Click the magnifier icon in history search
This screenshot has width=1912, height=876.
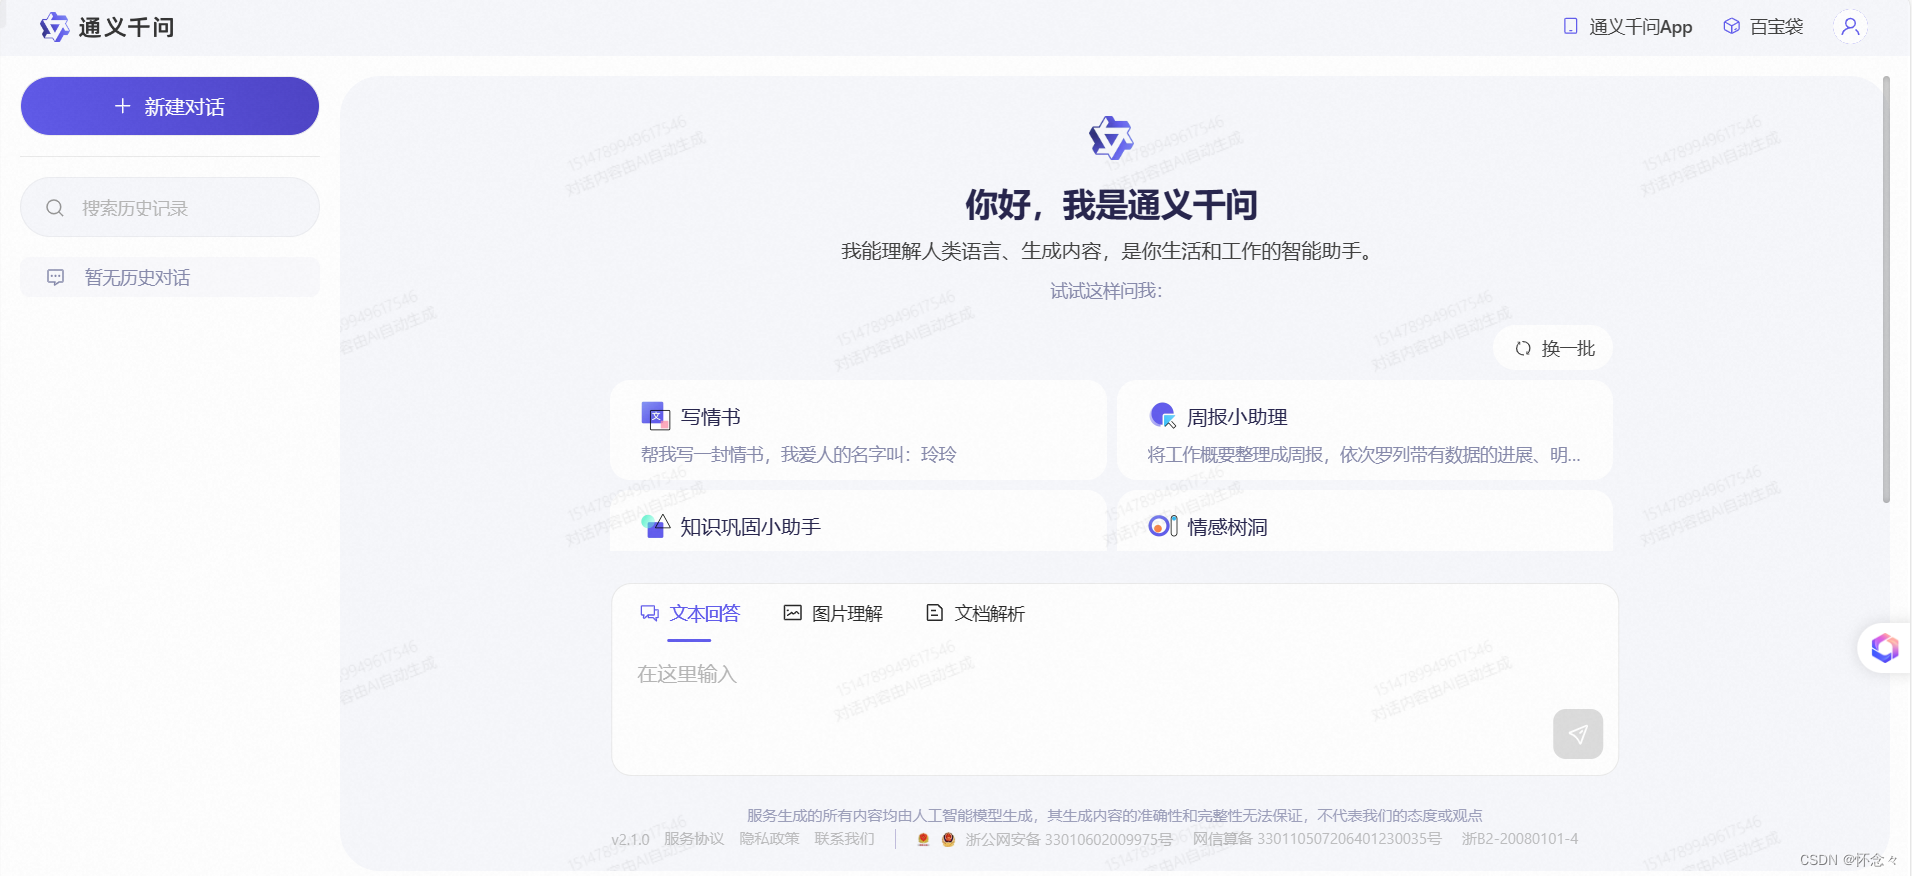click(x=55, y=208)
